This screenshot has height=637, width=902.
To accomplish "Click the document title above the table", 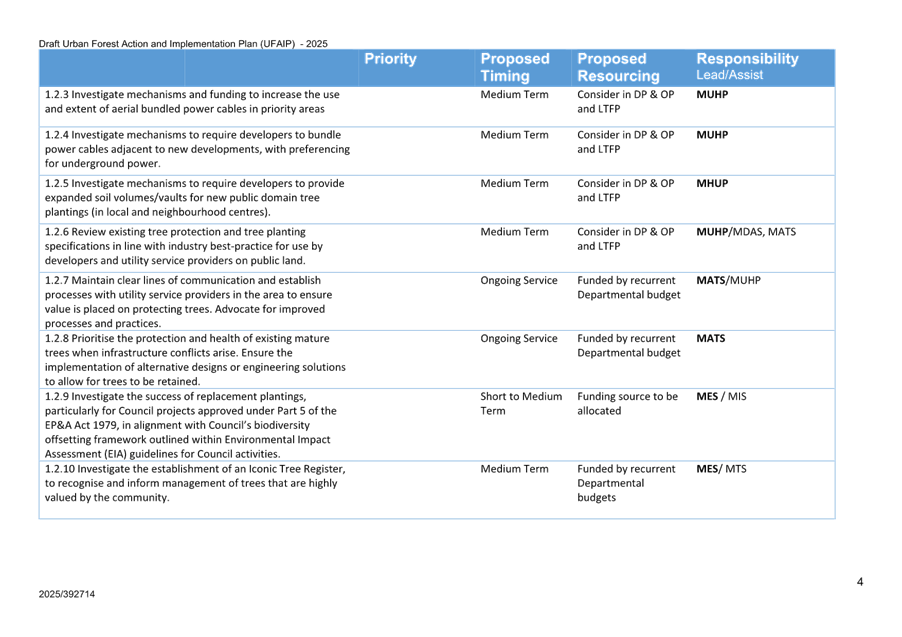I will tap(182, 44).
